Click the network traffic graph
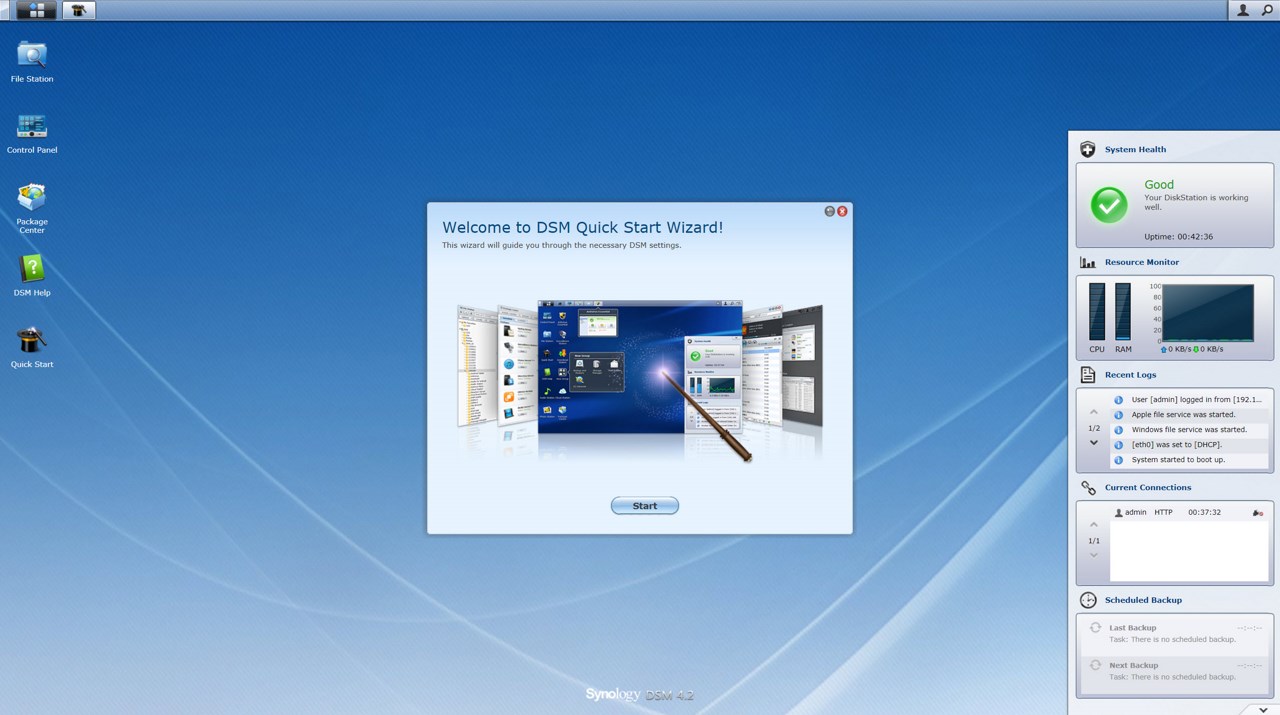This screenshot has height=715, width=1280. pyautogui.click(x=1208, y=313)
